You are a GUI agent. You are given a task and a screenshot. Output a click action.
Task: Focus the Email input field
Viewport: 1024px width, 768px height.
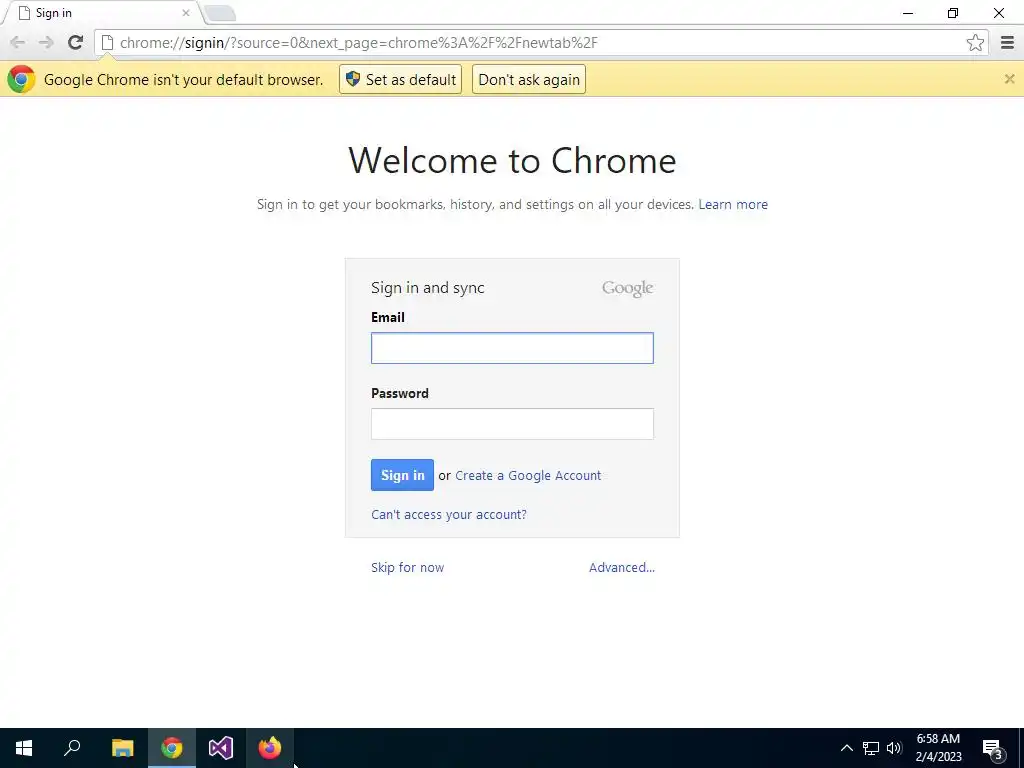tap(512, 348)
